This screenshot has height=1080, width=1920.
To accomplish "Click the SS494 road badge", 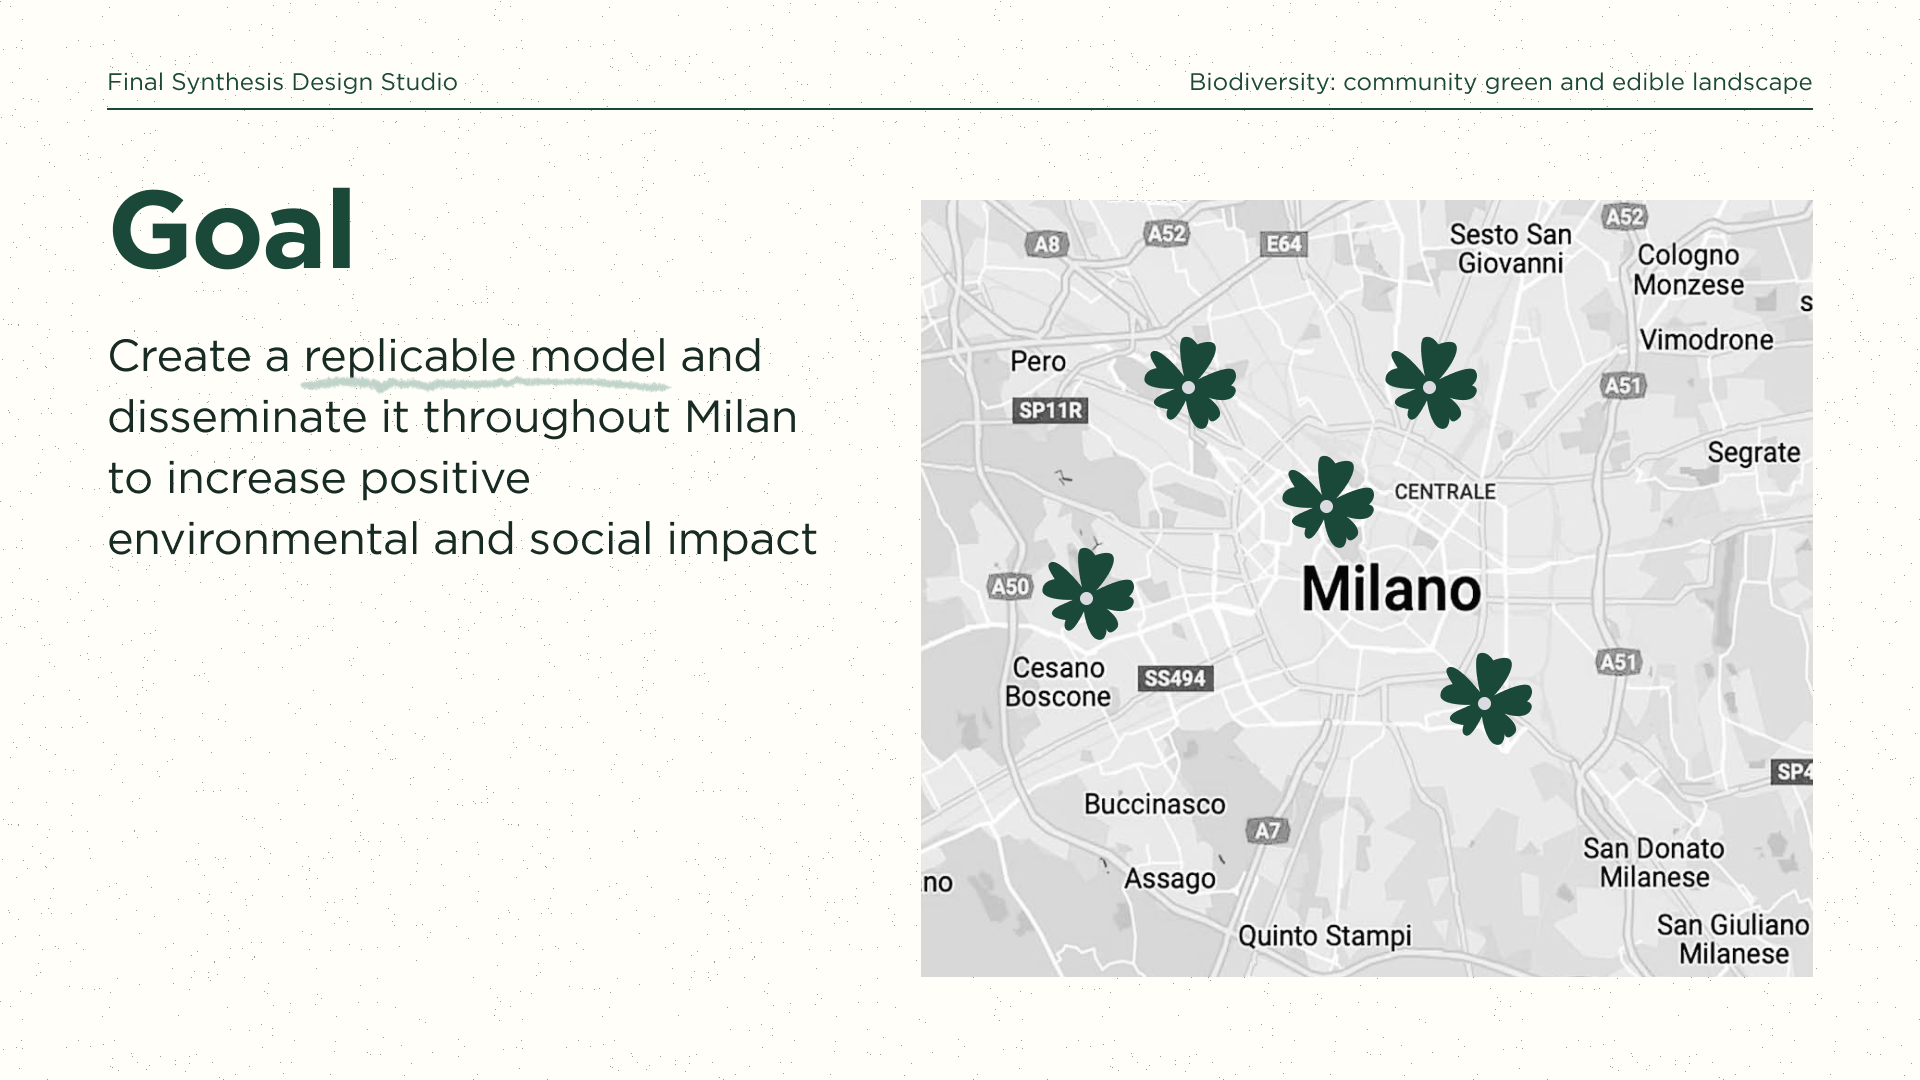I will coord(1175,679).
